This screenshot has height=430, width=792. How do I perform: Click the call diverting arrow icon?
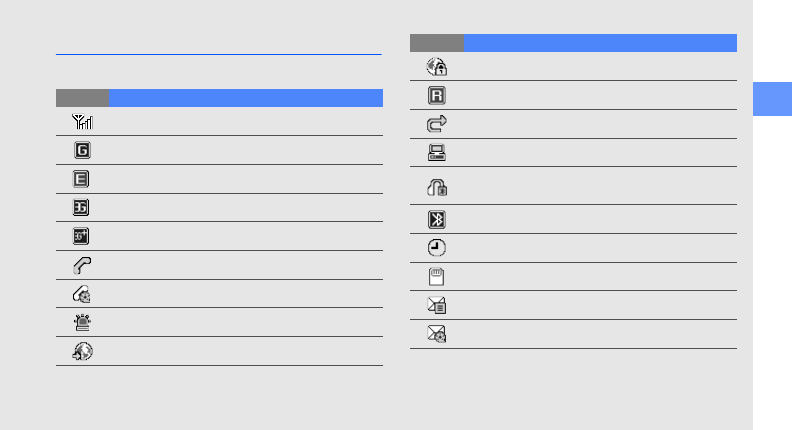437,124
